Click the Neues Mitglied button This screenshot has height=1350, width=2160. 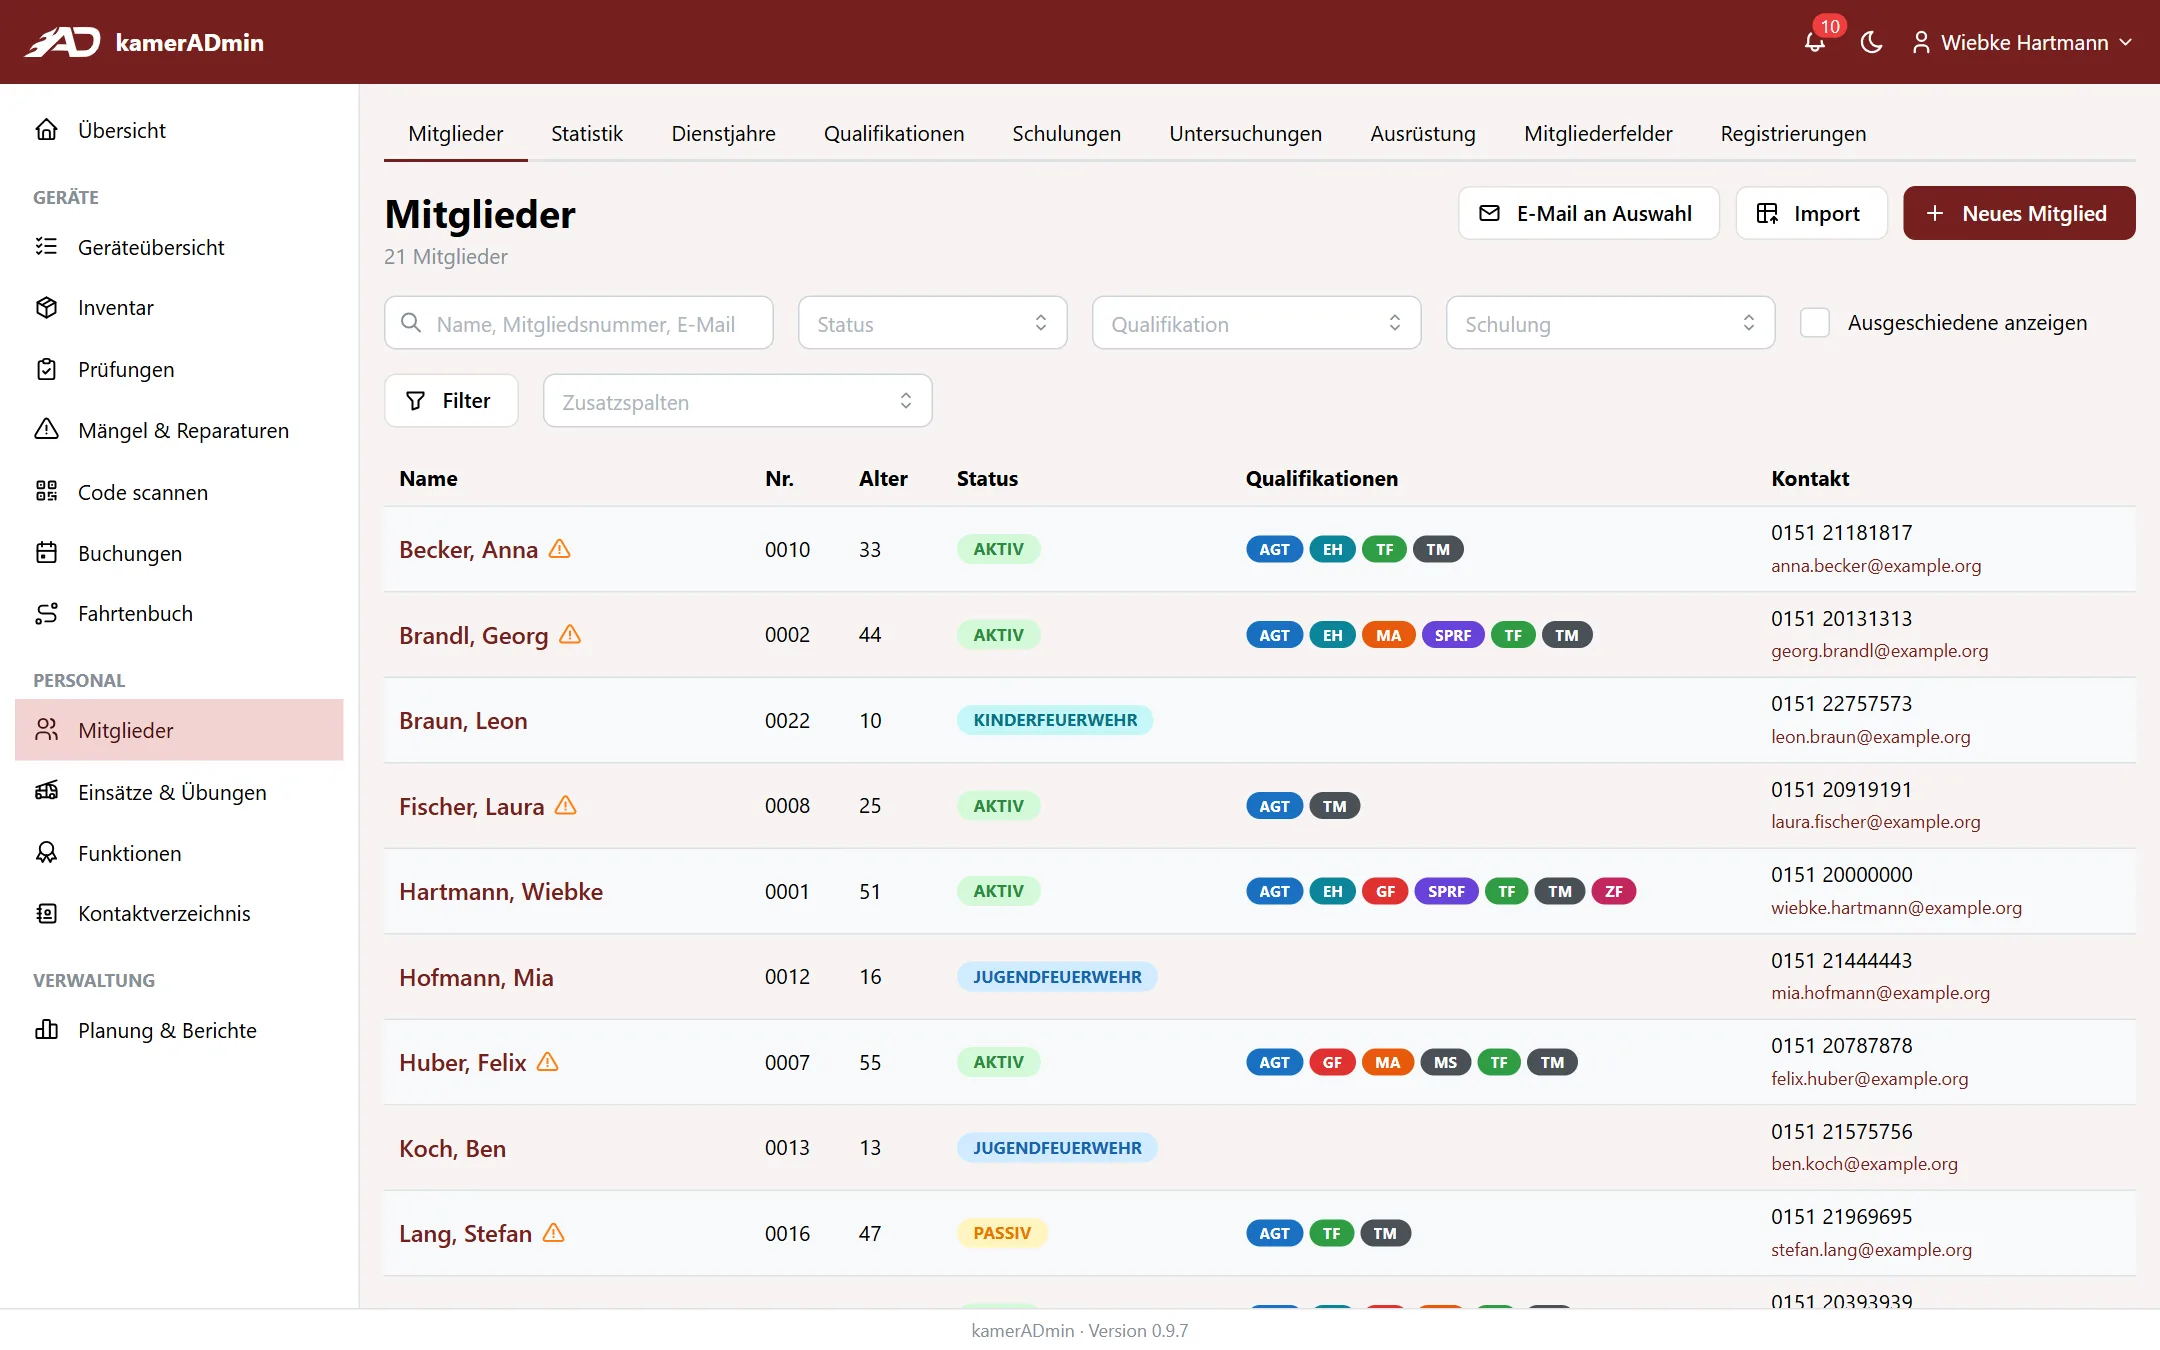(x=2018, y=213)
